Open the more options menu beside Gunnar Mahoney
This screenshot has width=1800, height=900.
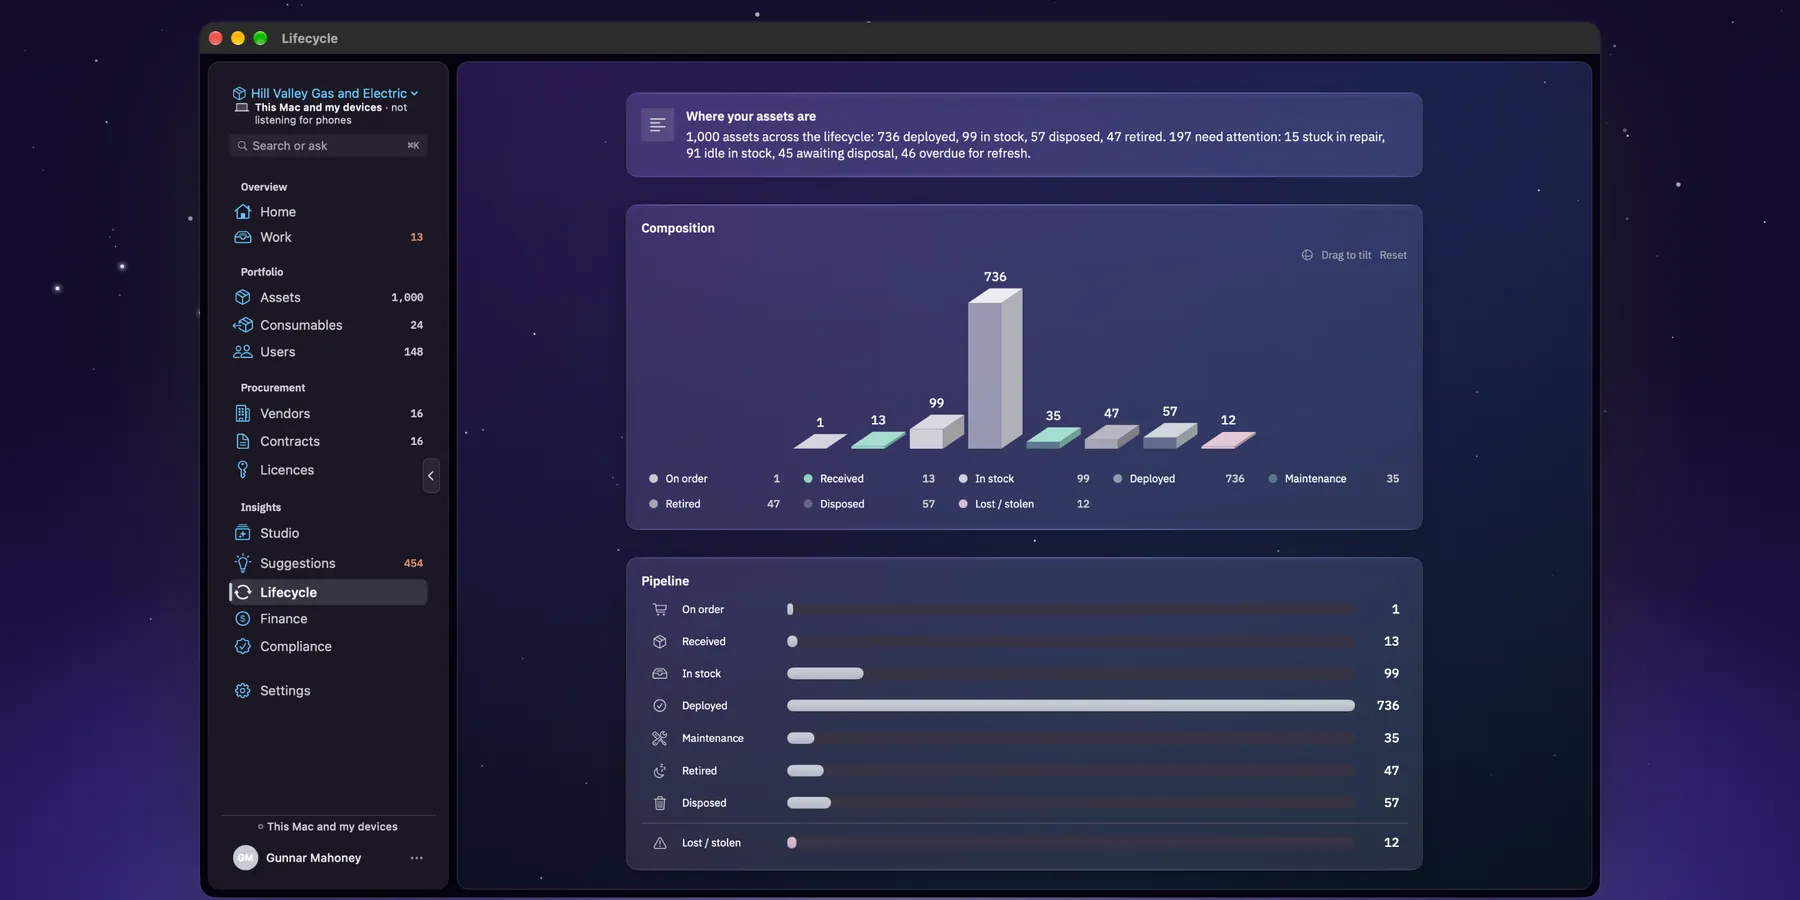(x=417, y=858)
